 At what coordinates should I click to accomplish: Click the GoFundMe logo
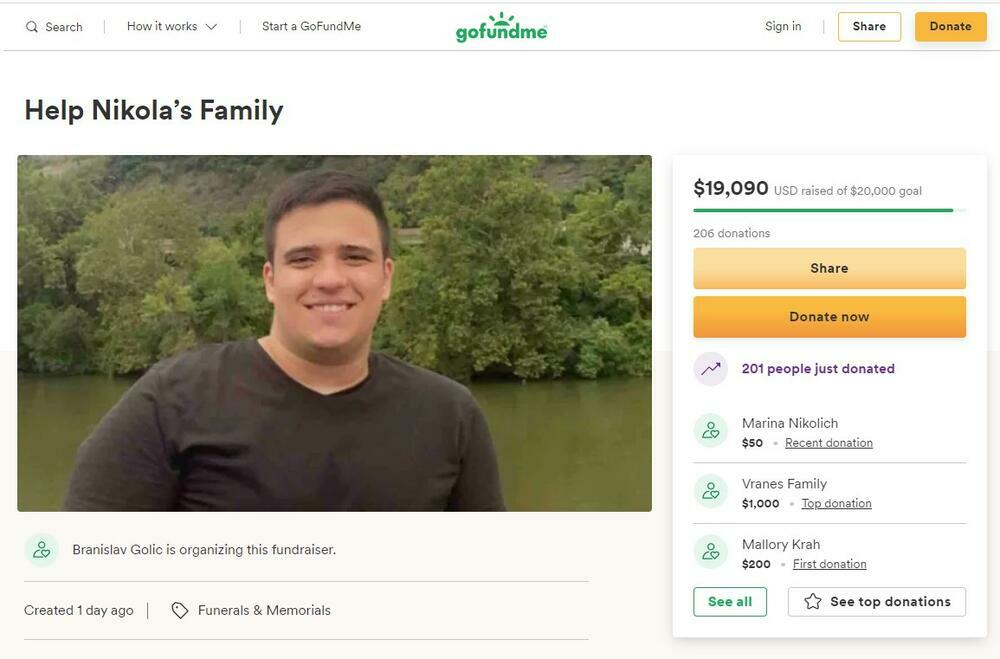501,28
